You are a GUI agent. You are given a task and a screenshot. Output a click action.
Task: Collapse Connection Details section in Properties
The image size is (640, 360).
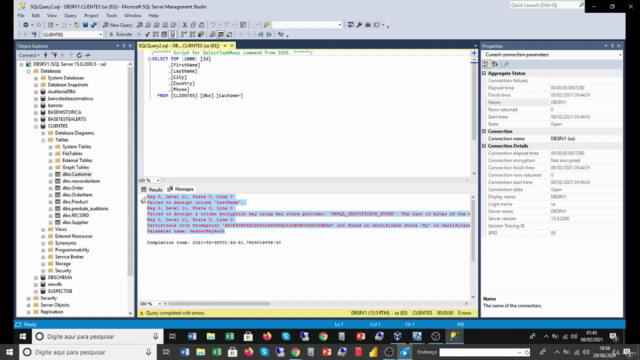tap(484, 146)
